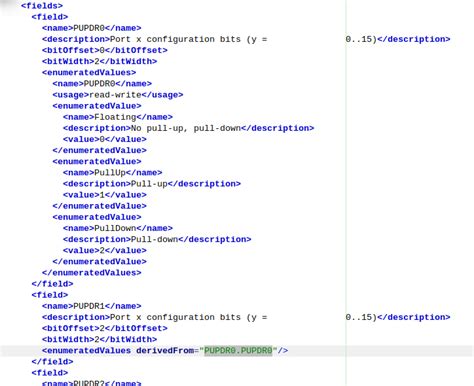Click the first bitWidth 2 line
Screen dimensions: 474x386
point(99,61)
